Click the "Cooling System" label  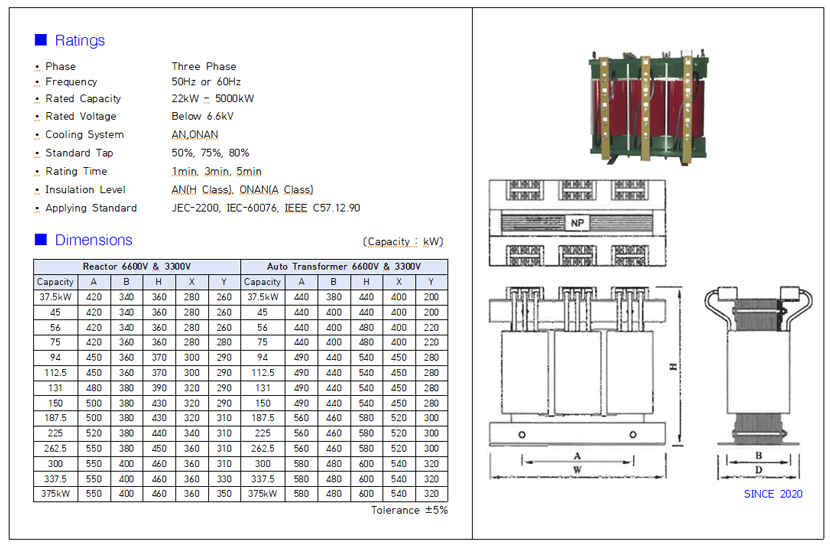point(85,134)
